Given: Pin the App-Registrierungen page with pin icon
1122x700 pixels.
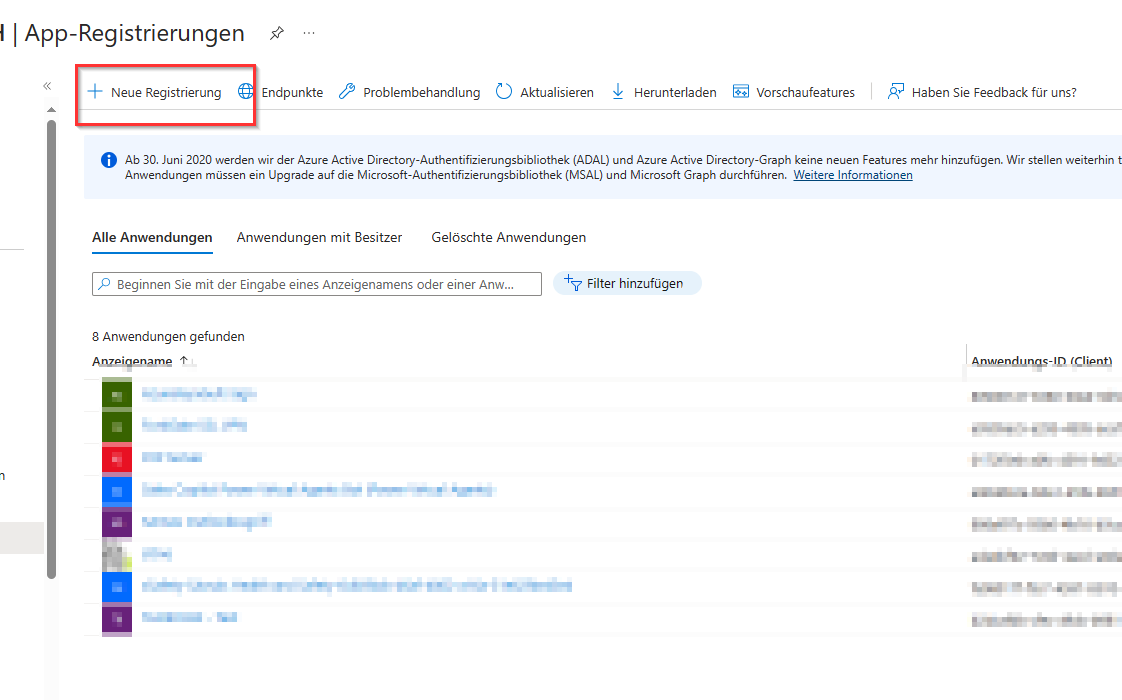Looking at the screenshot, I should coord(277,33).
